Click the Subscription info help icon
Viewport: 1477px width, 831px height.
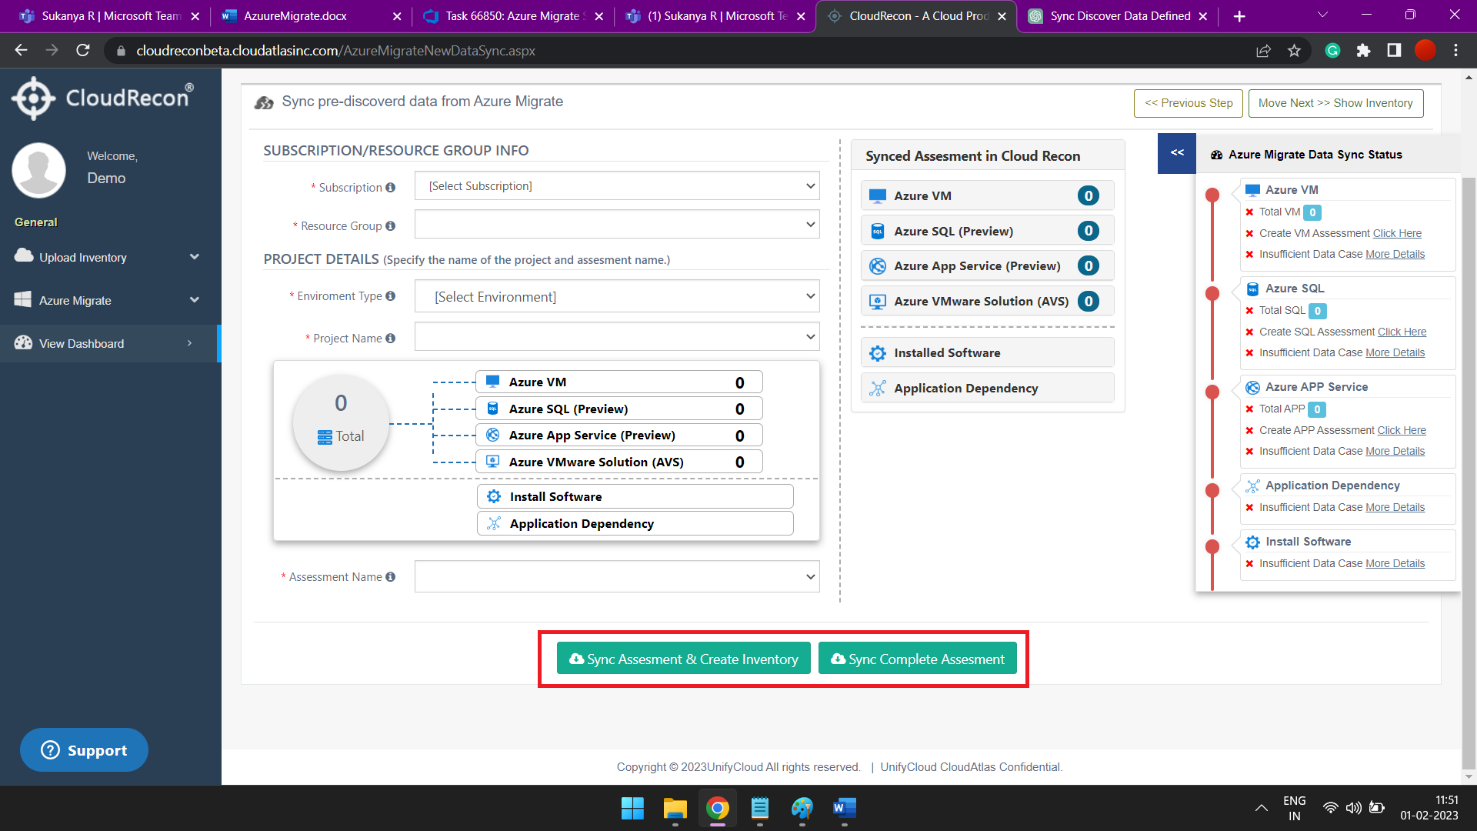pyautogui.click(x=390, y=187)
